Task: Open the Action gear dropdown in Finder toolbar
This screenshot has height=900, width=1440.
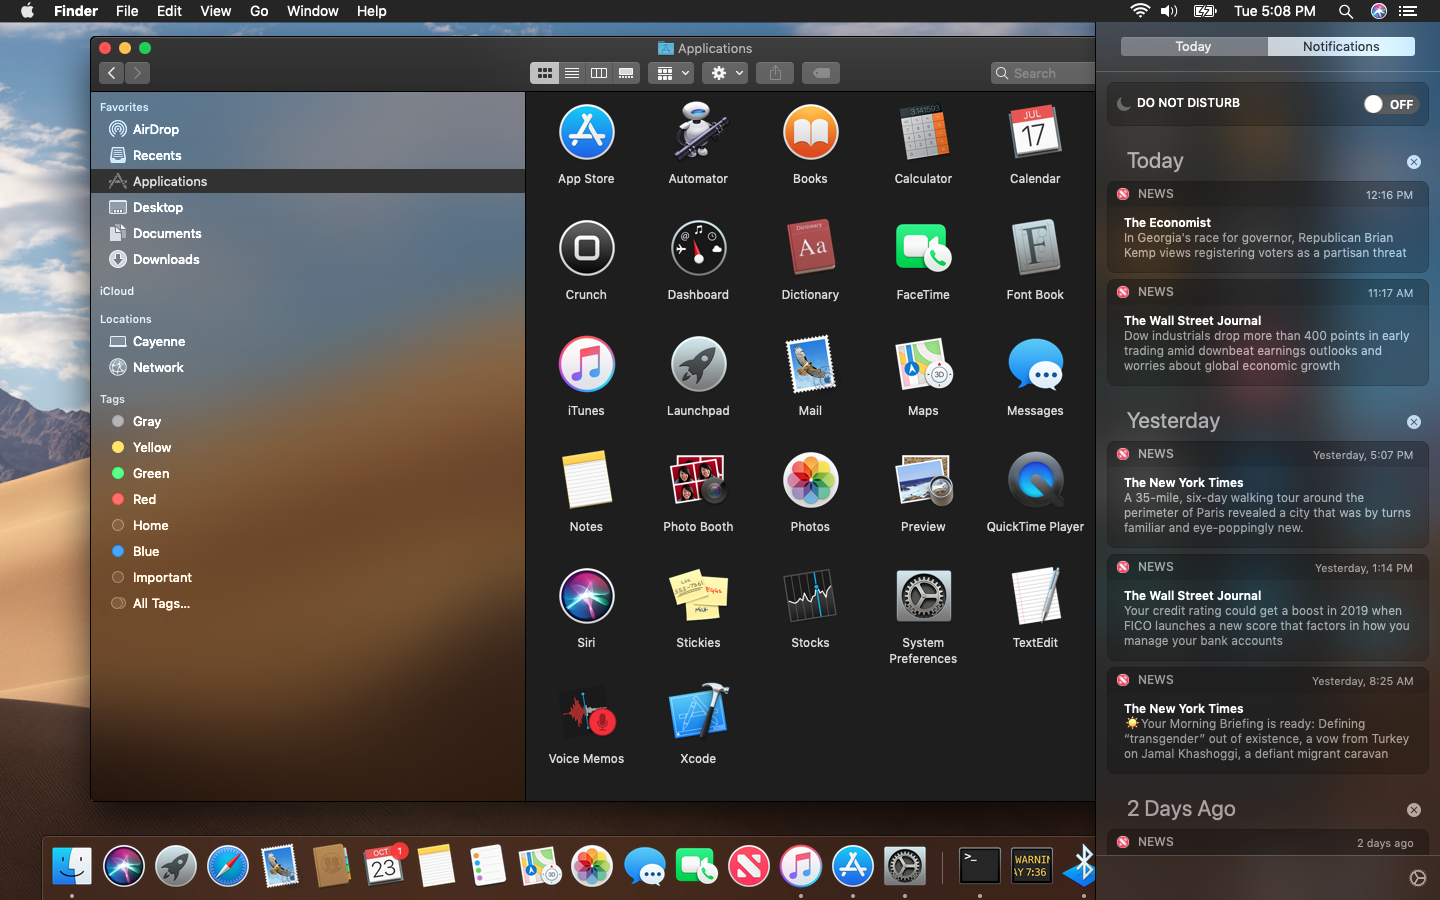Action: pos(725,73)
